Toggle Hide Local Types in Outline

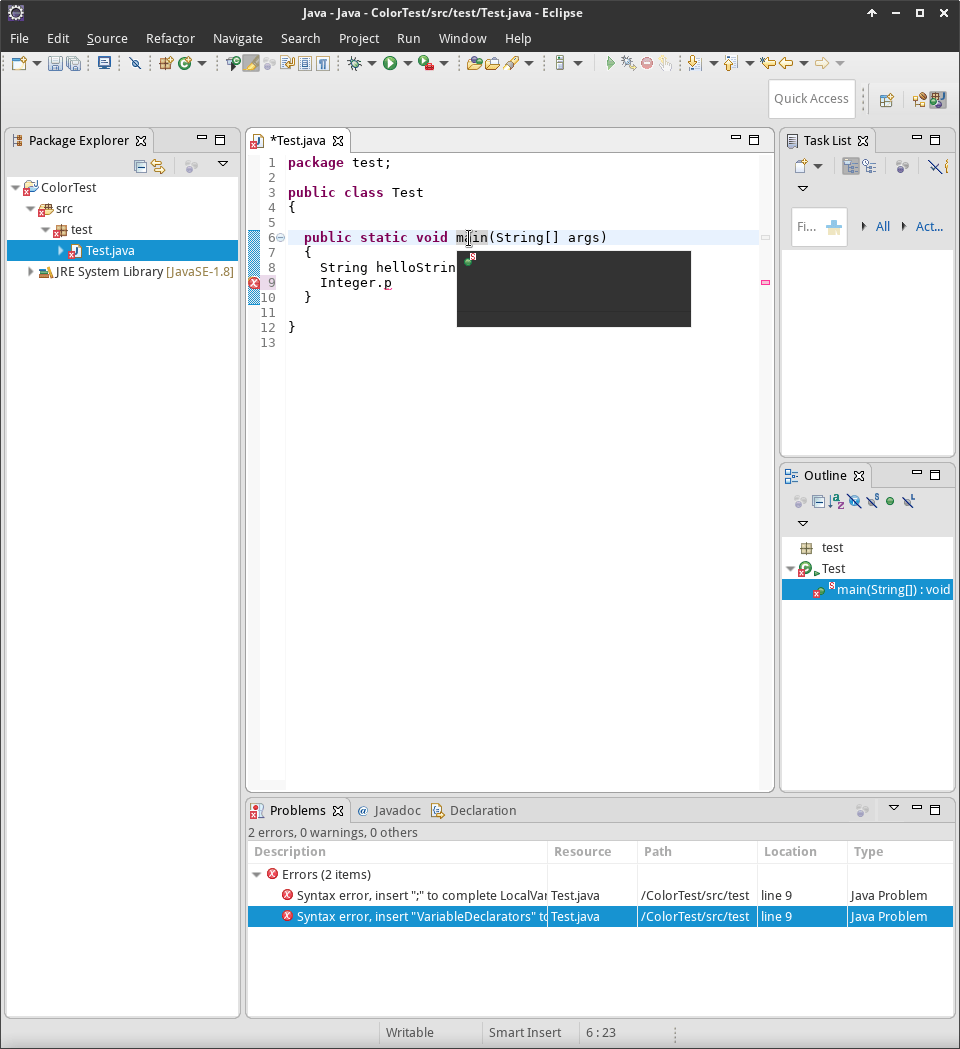pyautogui.click(x=908, y=502)
